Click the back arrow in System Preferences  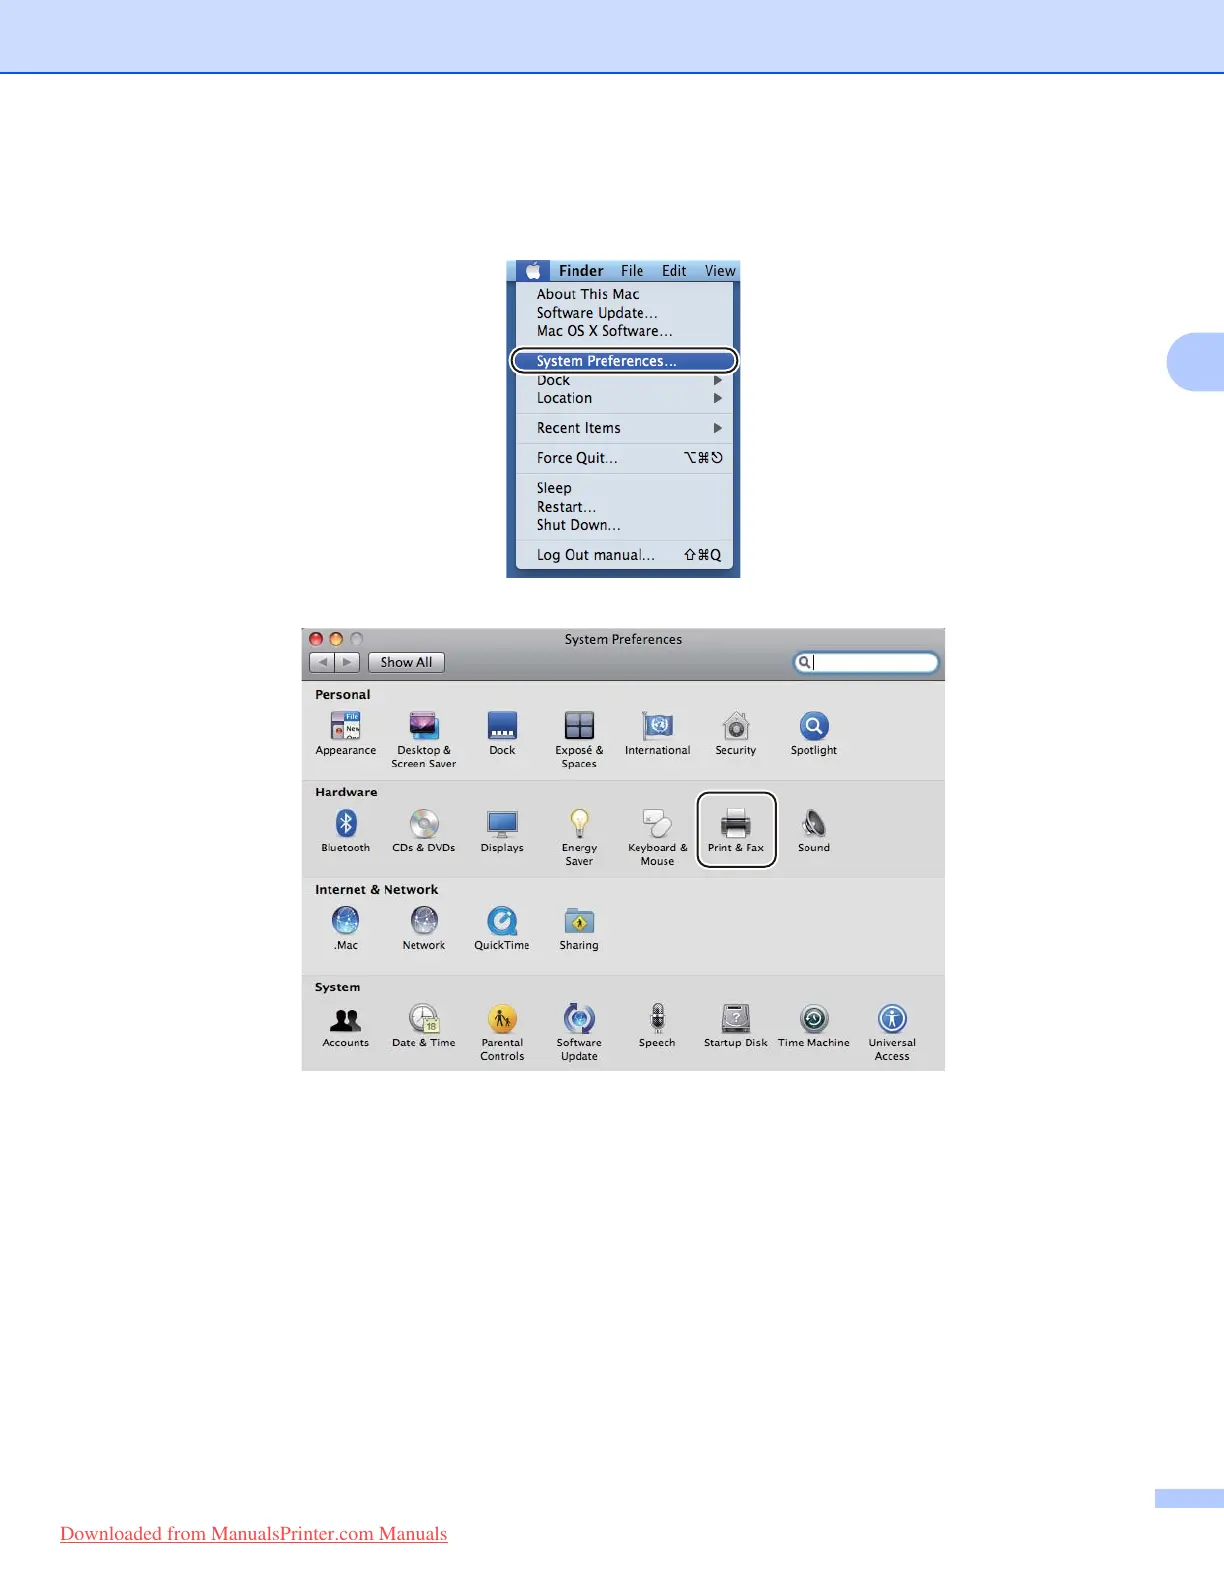[x=322, y=662]
